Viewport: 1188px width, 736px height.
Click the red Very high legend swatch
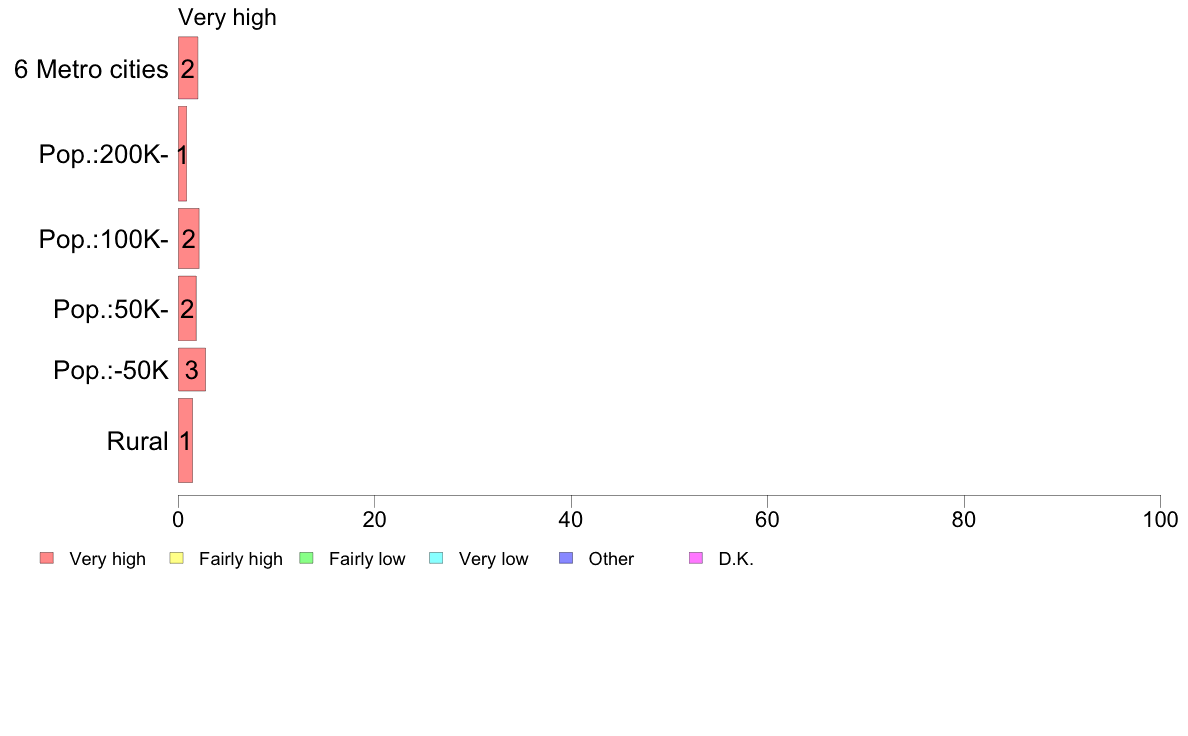[47, 559]
